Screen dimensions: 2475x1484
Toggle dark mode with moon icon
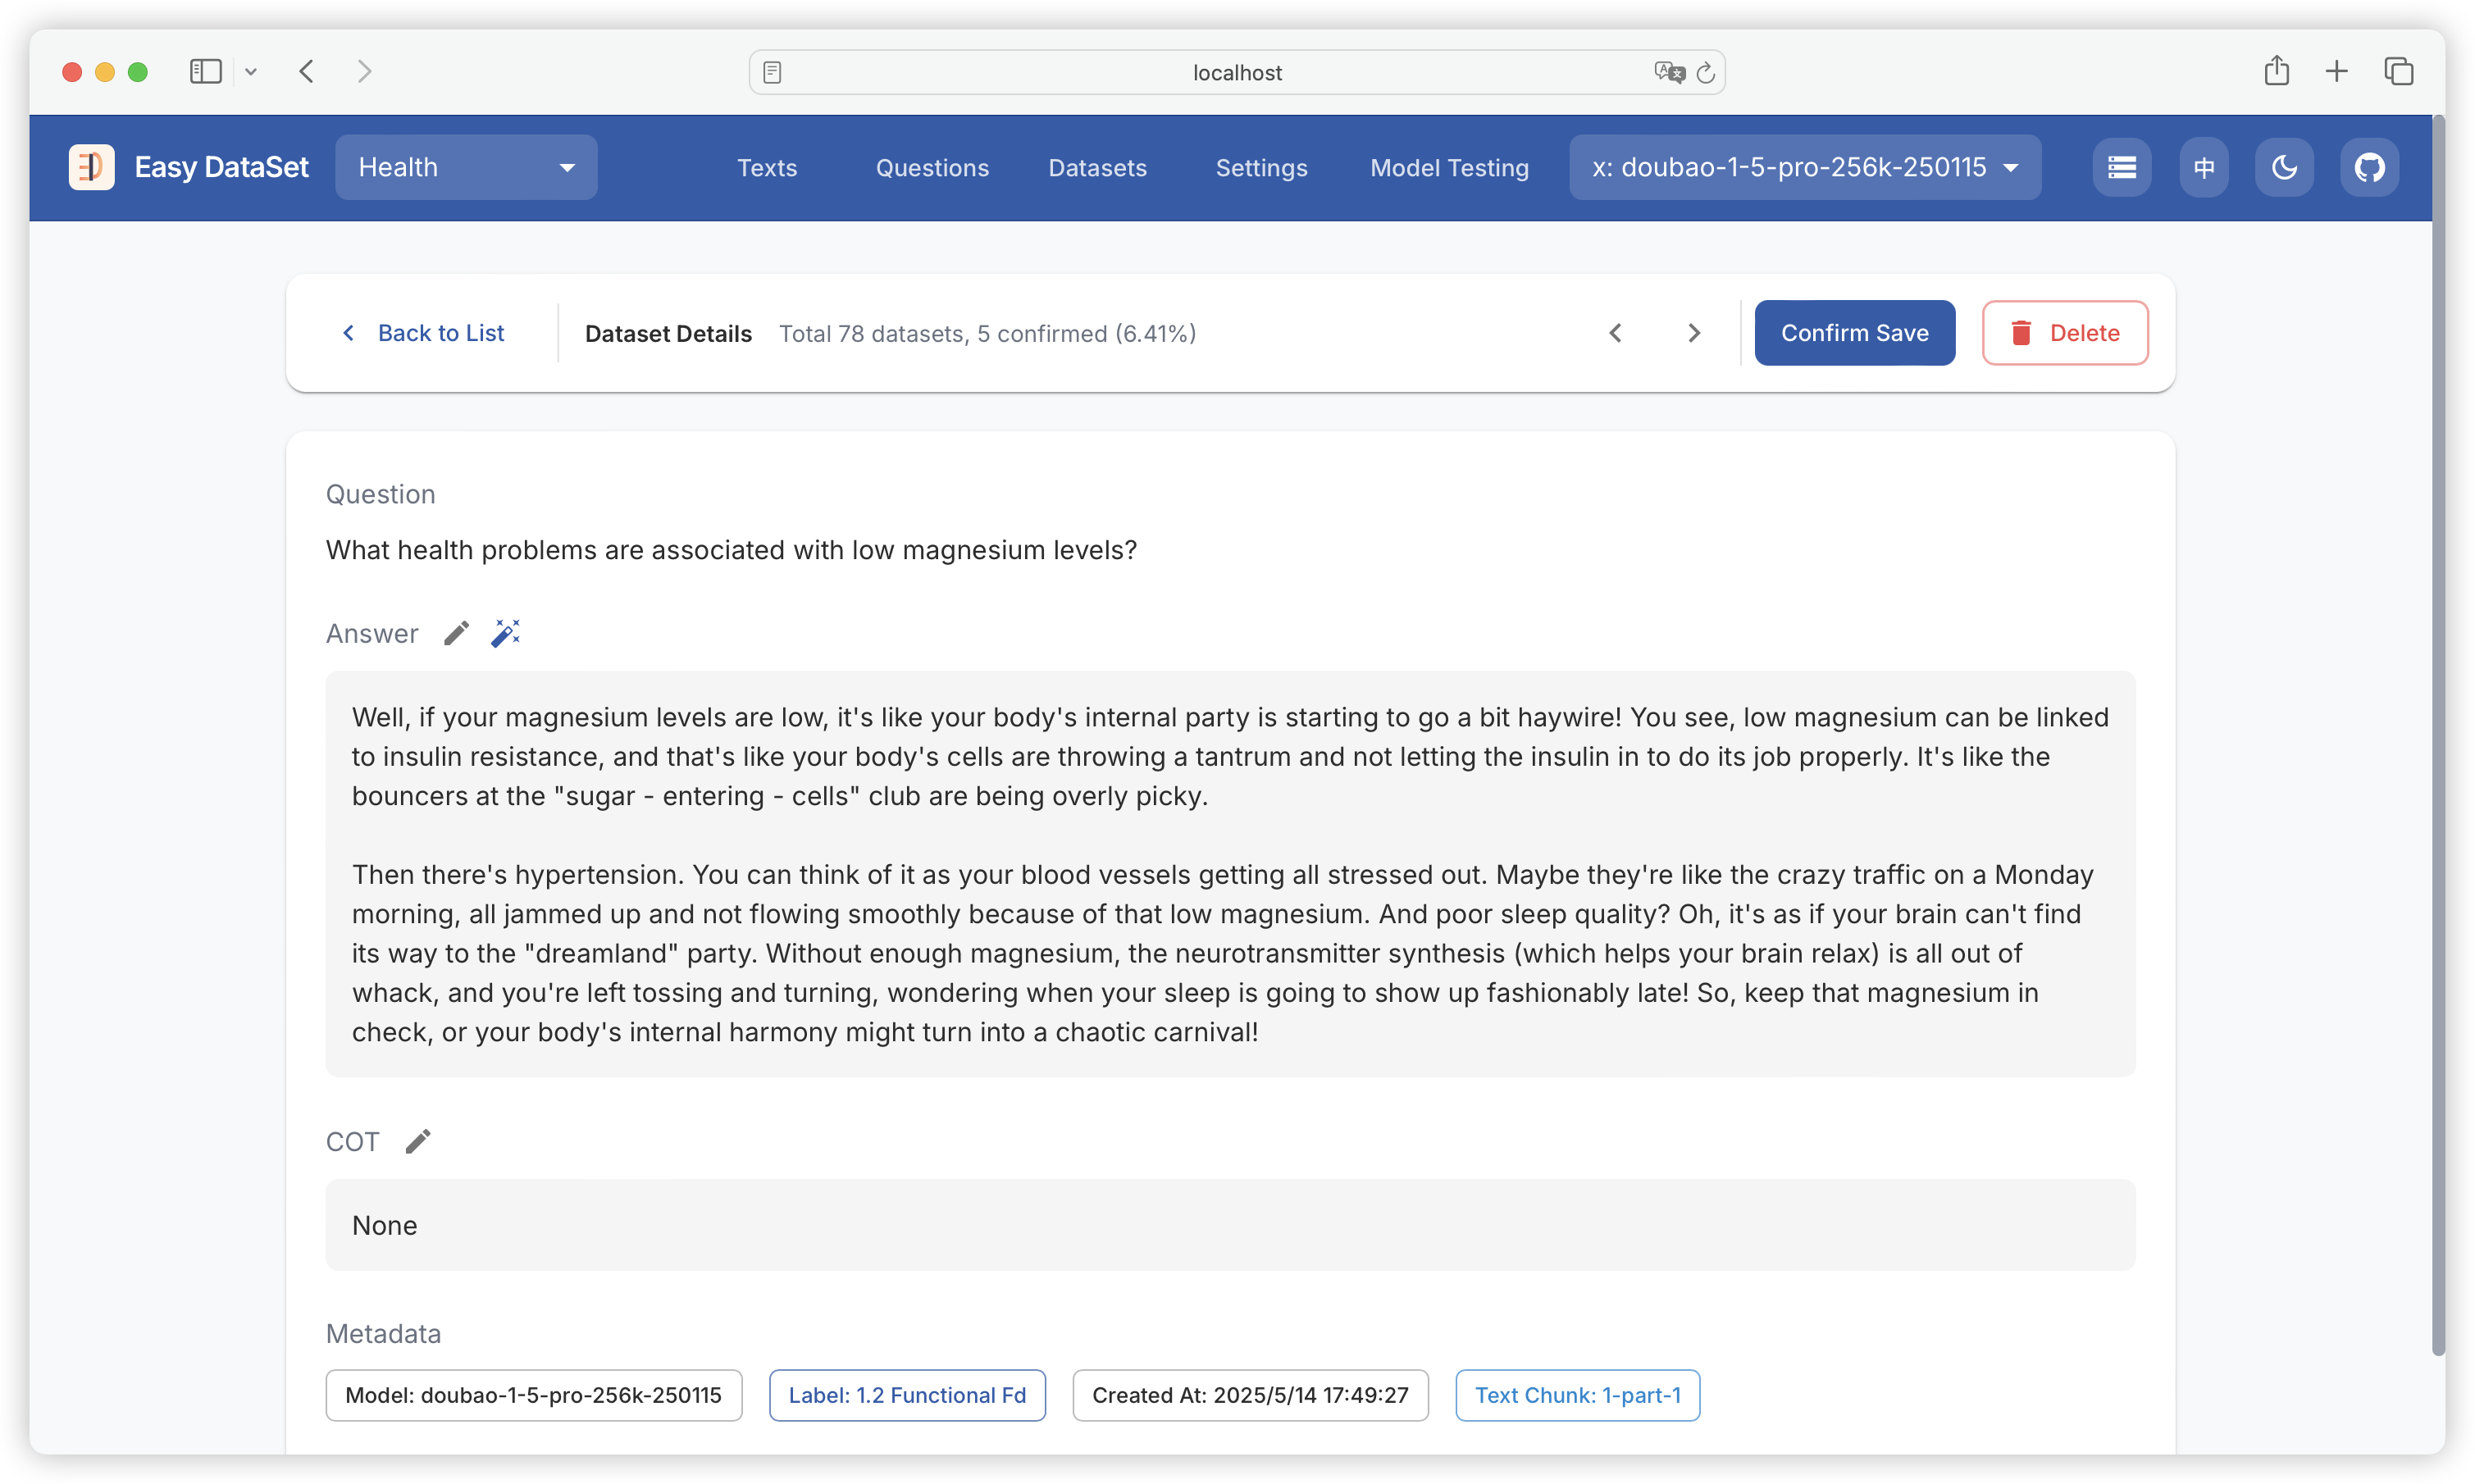pos(2284,167)
